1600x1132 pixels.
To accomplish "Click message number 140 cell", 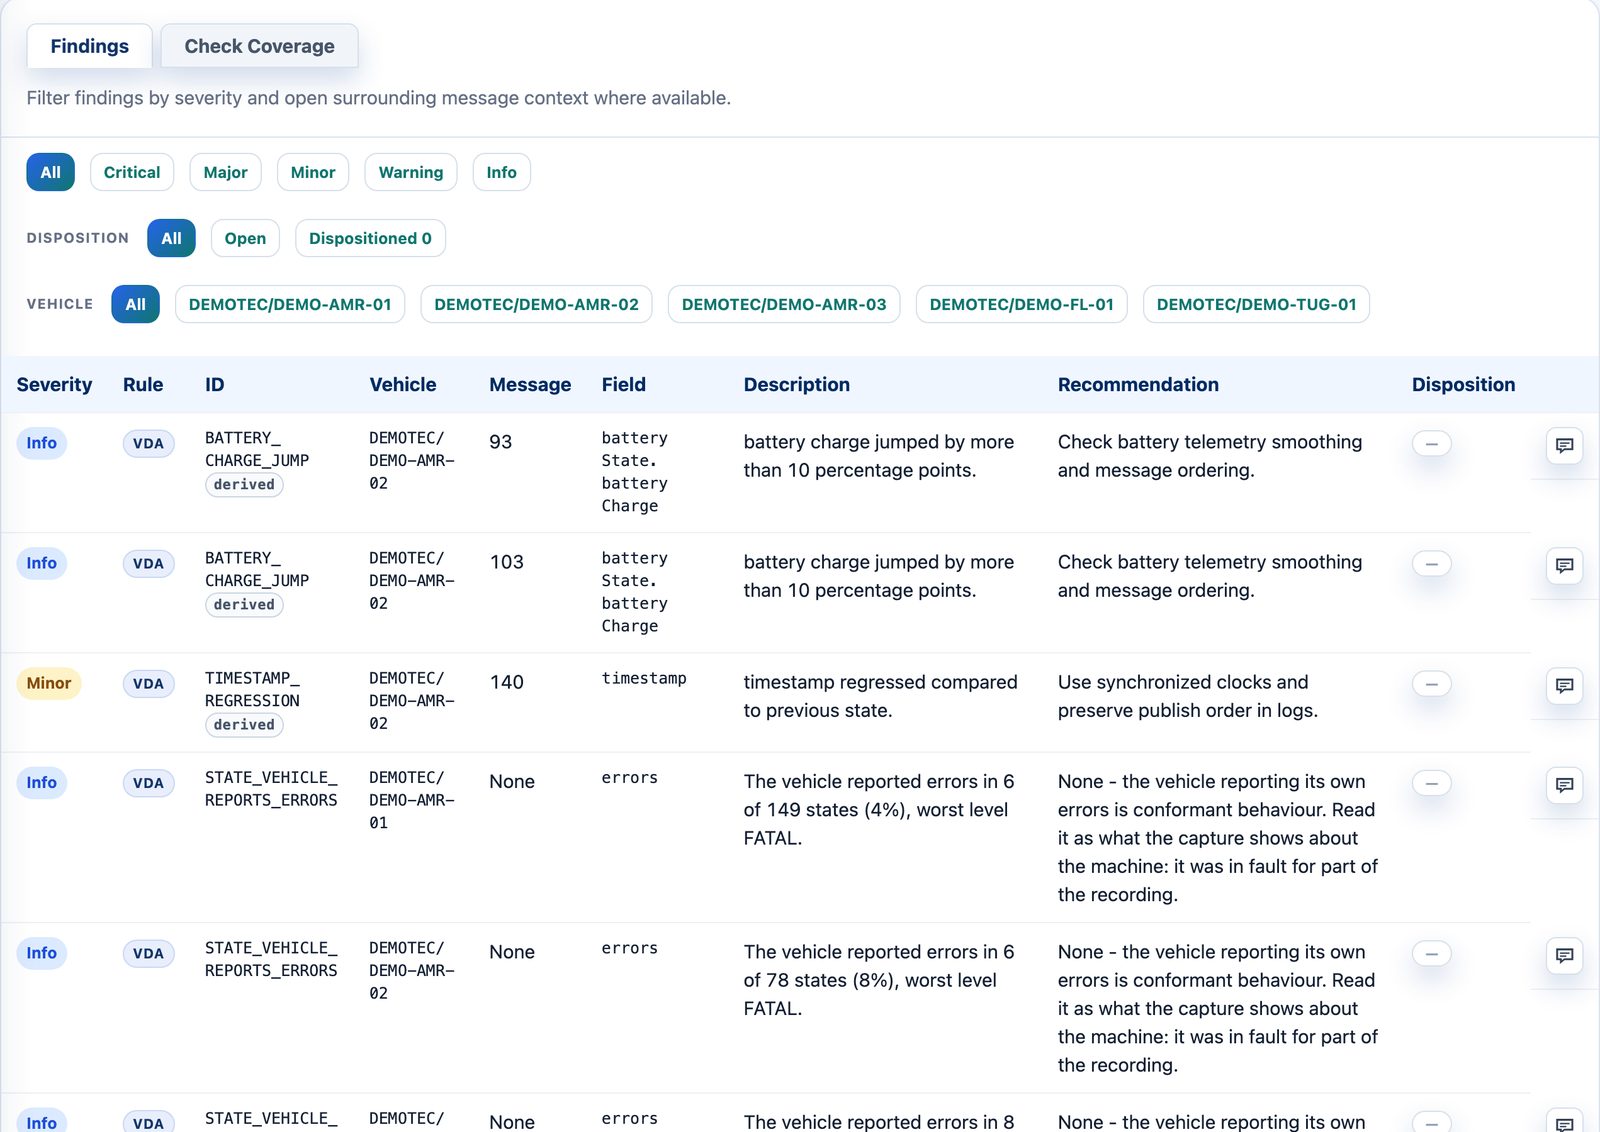I will [507, 682].
